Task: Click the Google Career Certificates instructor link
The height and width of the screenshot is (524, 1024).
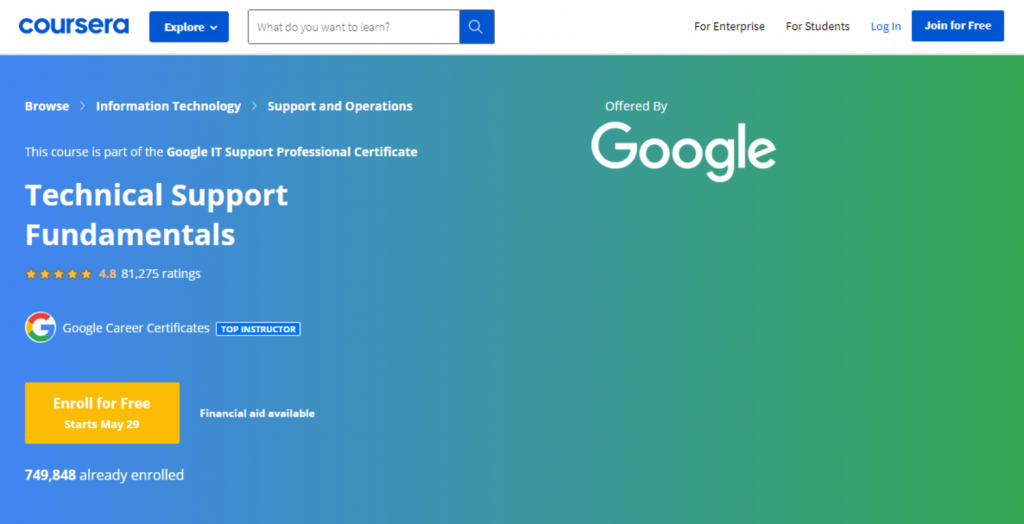Action: tap(136, 328)
